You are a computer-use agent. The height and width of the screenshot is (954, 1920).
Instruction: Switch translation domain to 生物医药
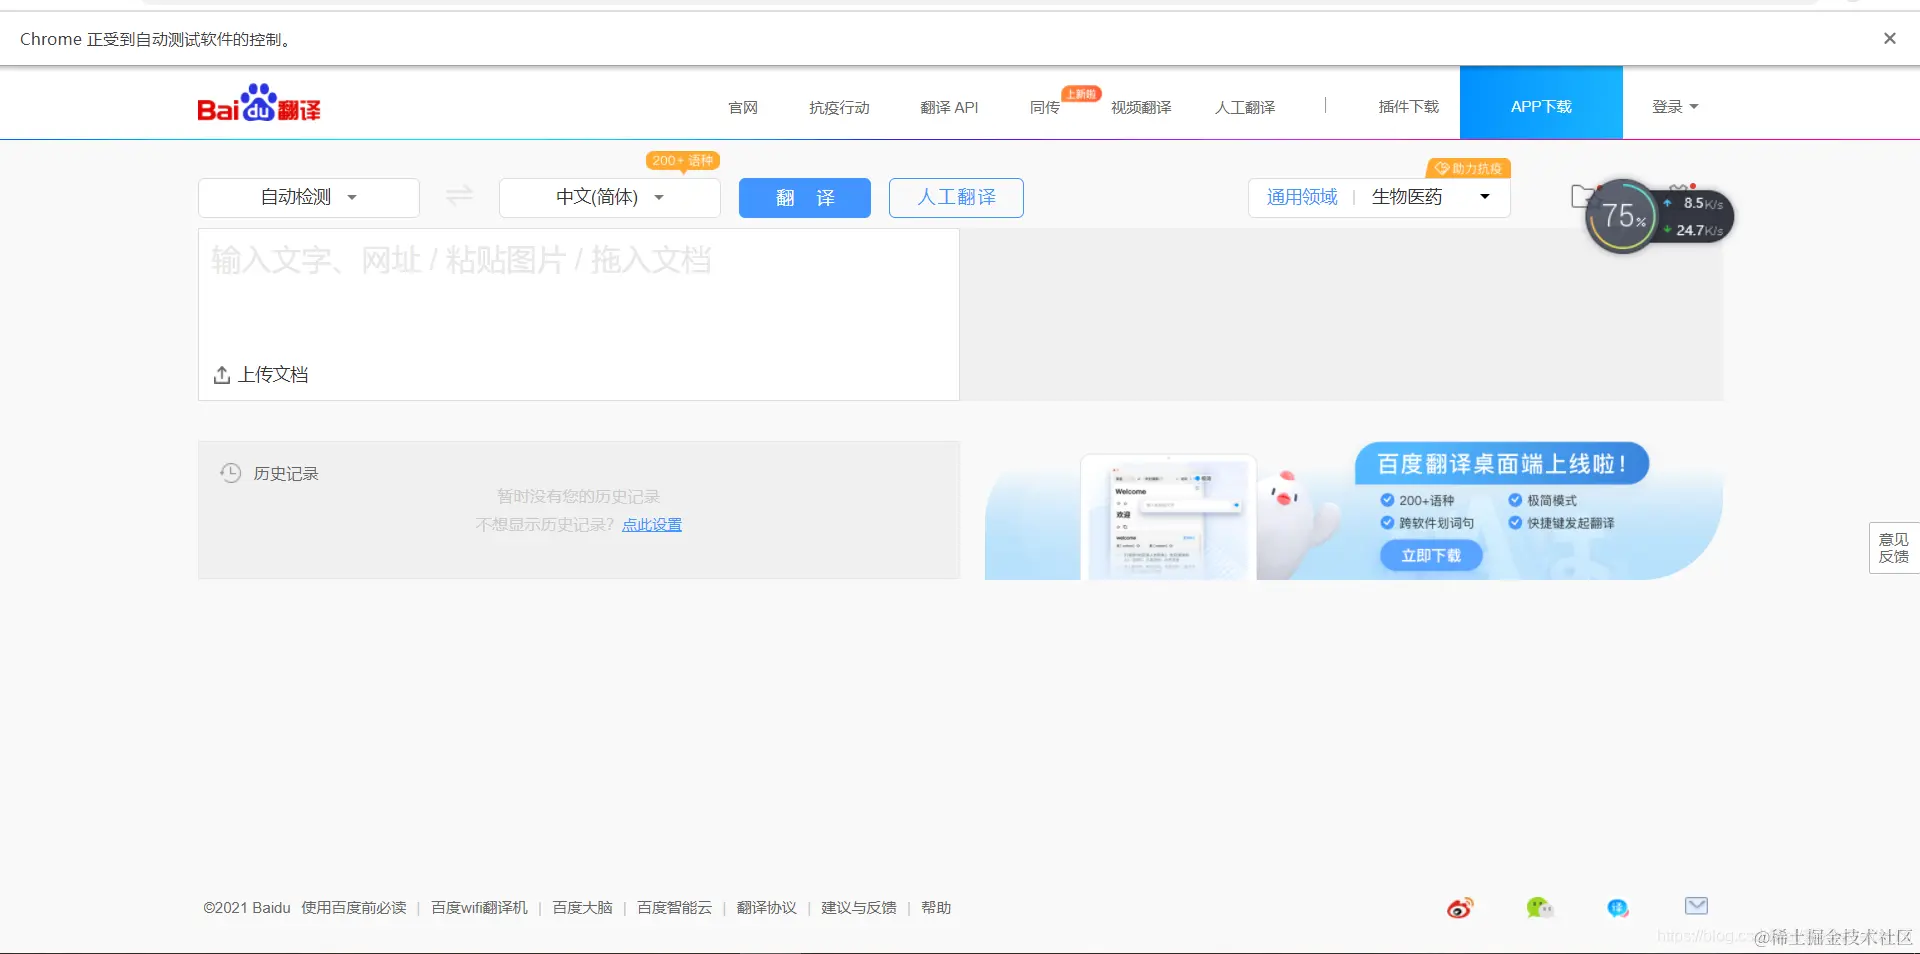click(x=1405, y=197)
